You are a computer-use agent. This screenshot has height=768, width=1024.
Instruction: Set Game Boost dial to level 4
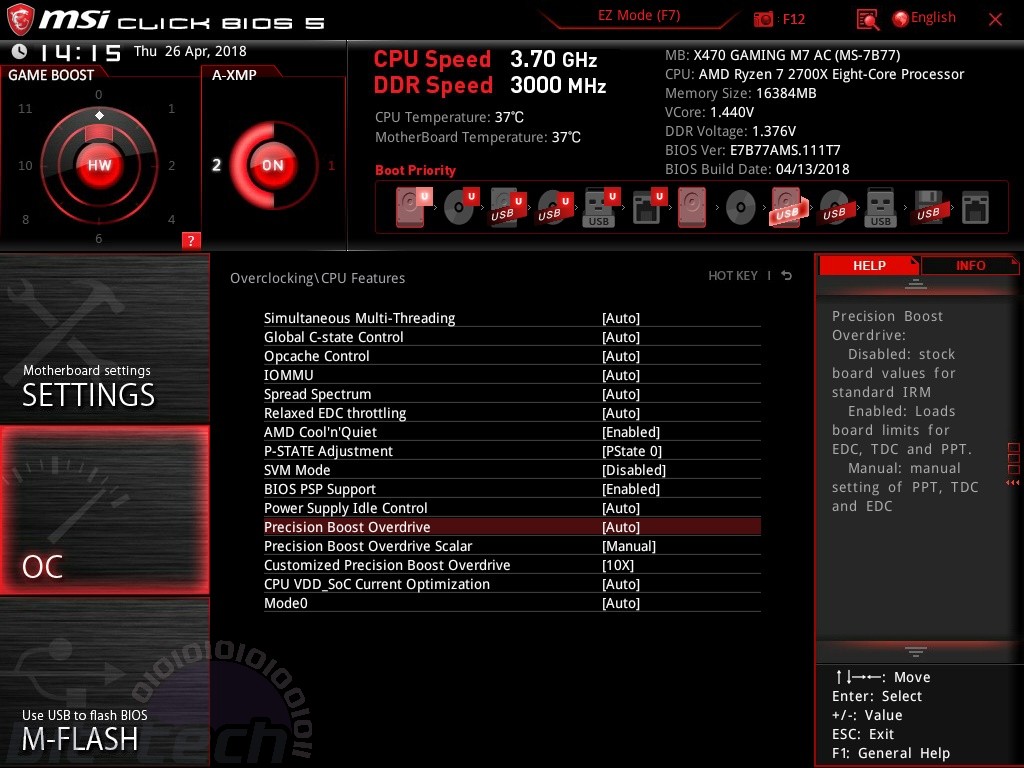click(x=171, y=219)
